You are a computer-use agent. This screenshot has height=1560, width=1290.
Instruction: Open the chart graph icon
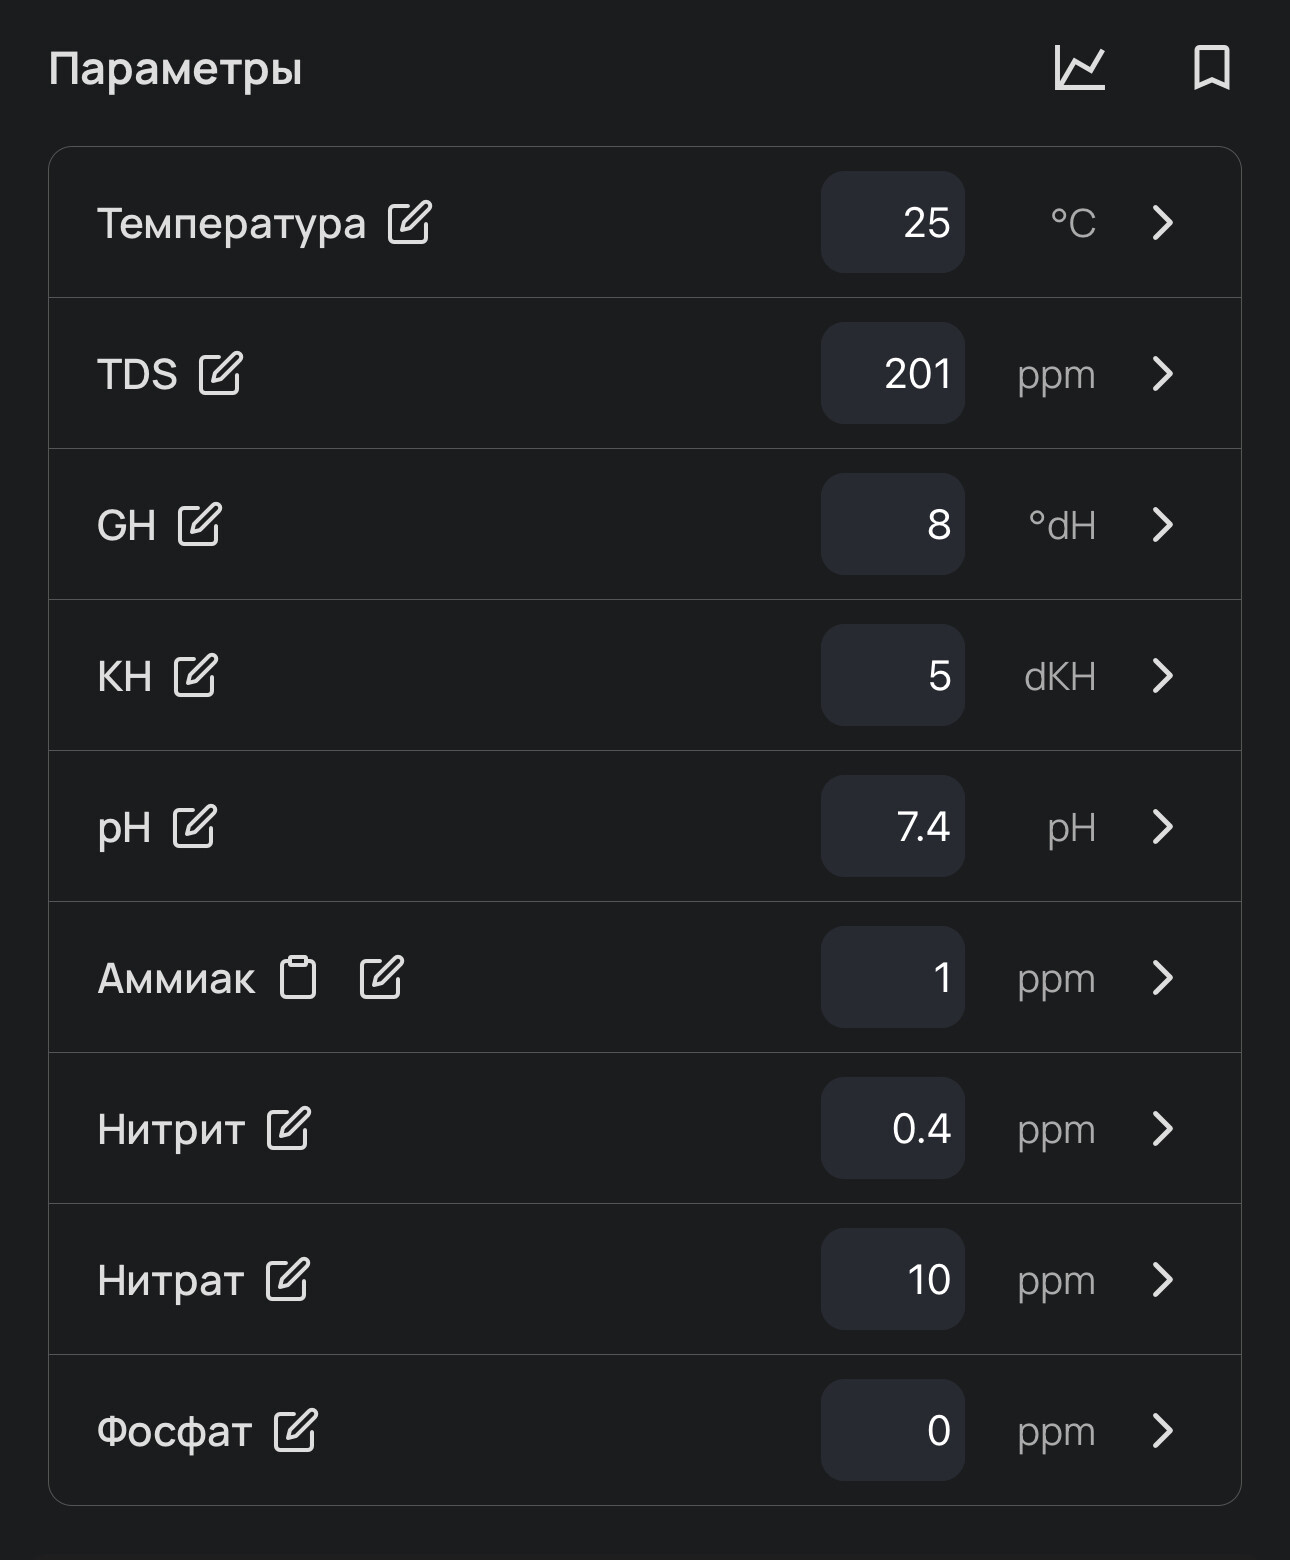(1080, 68)
